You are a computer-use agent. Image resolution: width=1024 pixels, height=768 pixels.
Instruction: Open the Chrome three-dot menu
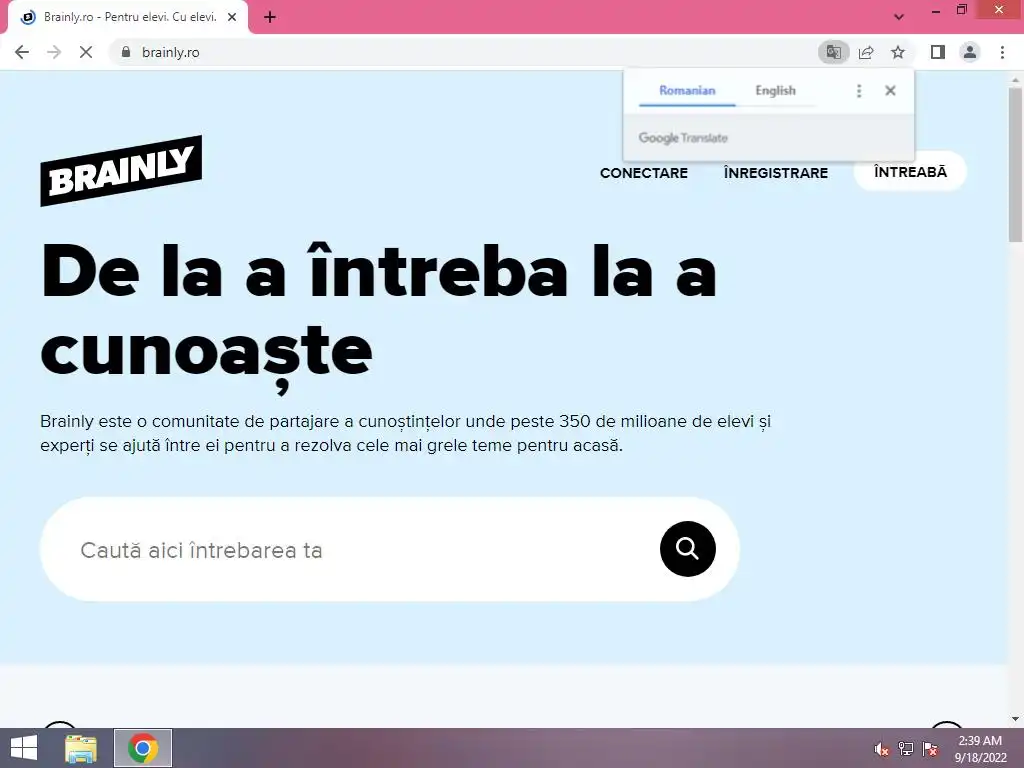point(1002,52)
